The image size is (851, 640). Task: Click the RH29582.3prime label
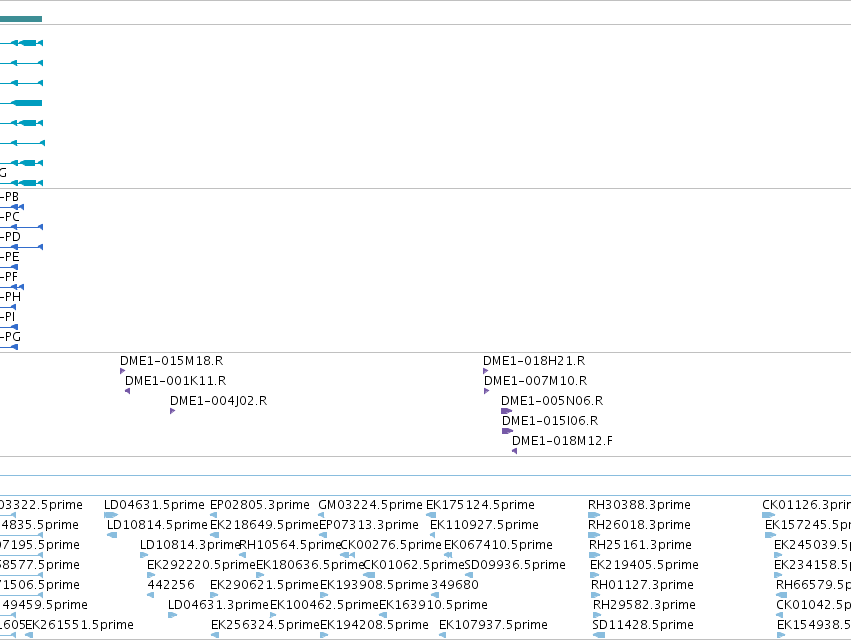point(644,605)
